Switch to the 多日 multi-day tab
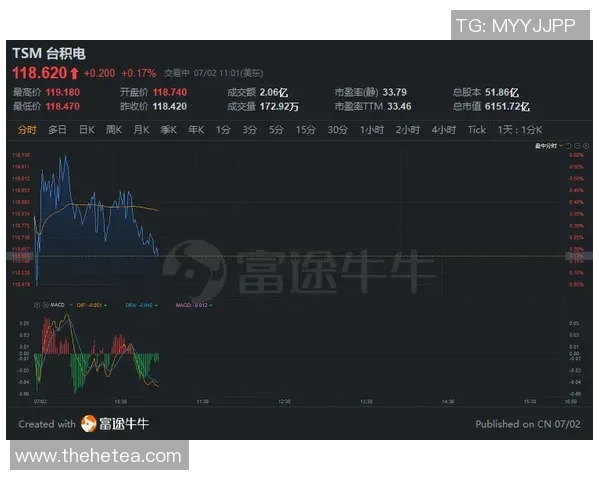Image resolution: width=600 pixels, height=480 pixels. click(x=57, y=130)
